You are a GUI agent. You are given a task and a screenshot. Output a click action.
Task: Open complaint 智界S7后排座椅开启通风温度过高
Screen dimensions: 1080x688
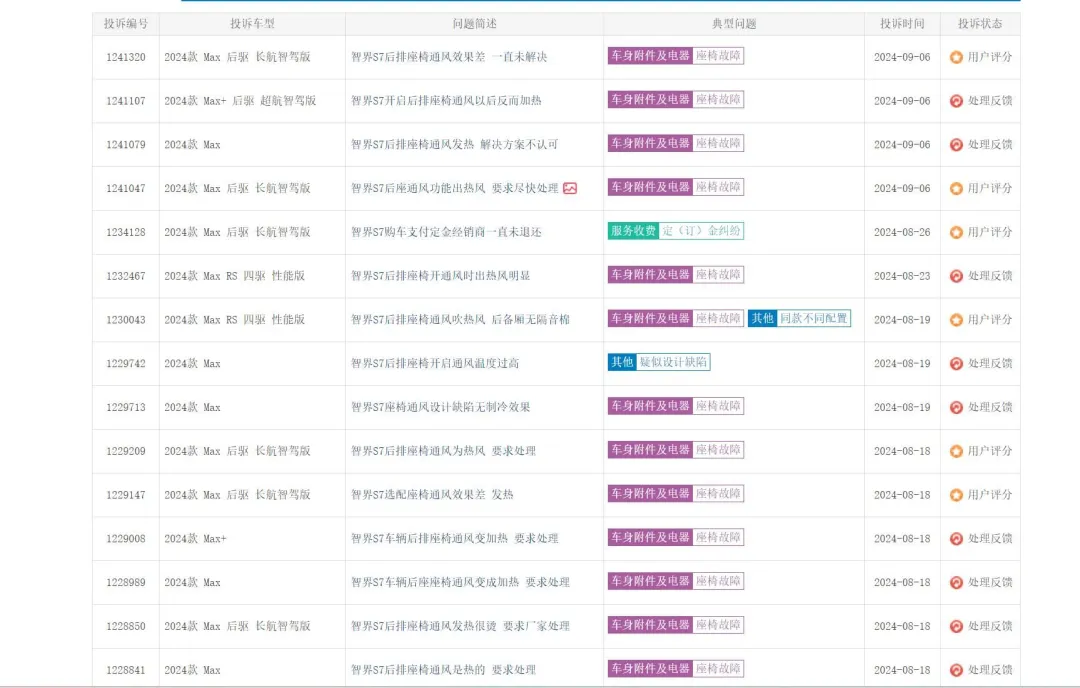(x=435, y=364)
